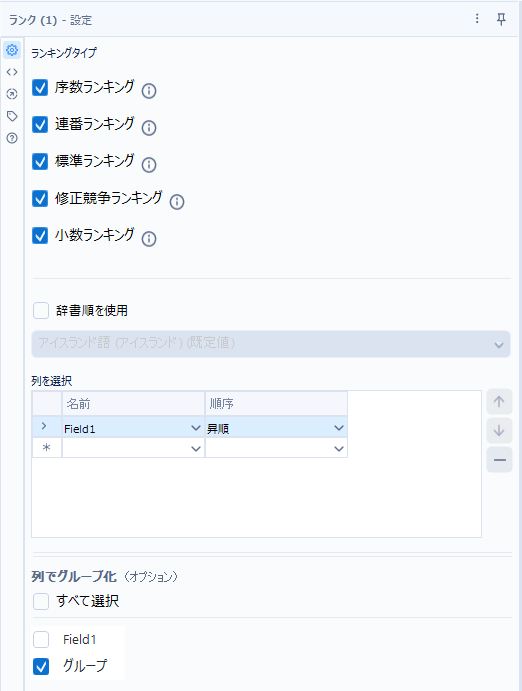Open the 昇順 order dropdown
Viewport: 522px width, 691px height.
pos(338,428)
